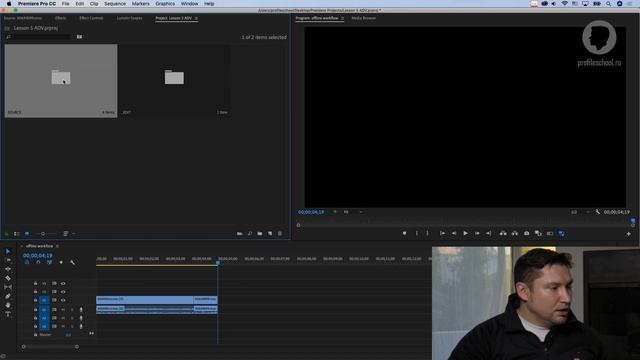
Task: Select the Slip tool
Action: tap(8, 287)
